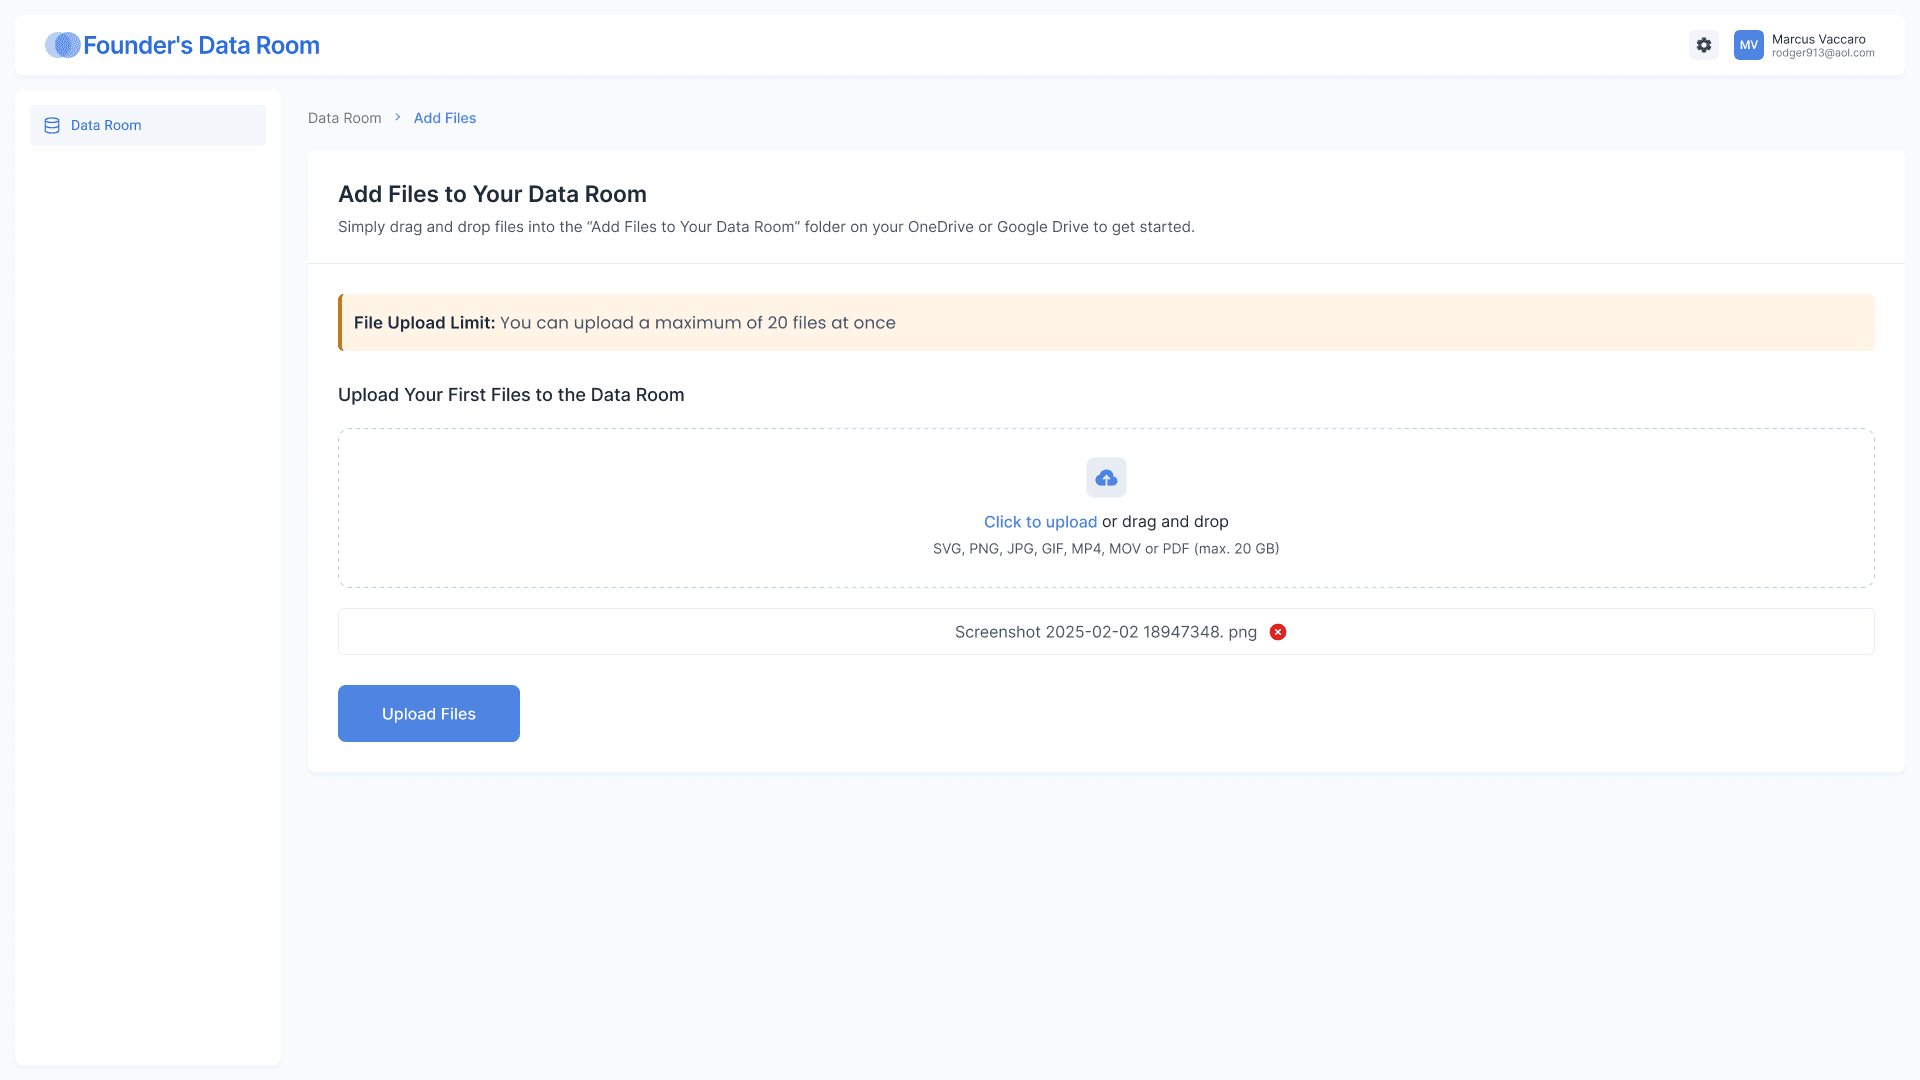Click the MV user avatar

[x=1748, y=45]
